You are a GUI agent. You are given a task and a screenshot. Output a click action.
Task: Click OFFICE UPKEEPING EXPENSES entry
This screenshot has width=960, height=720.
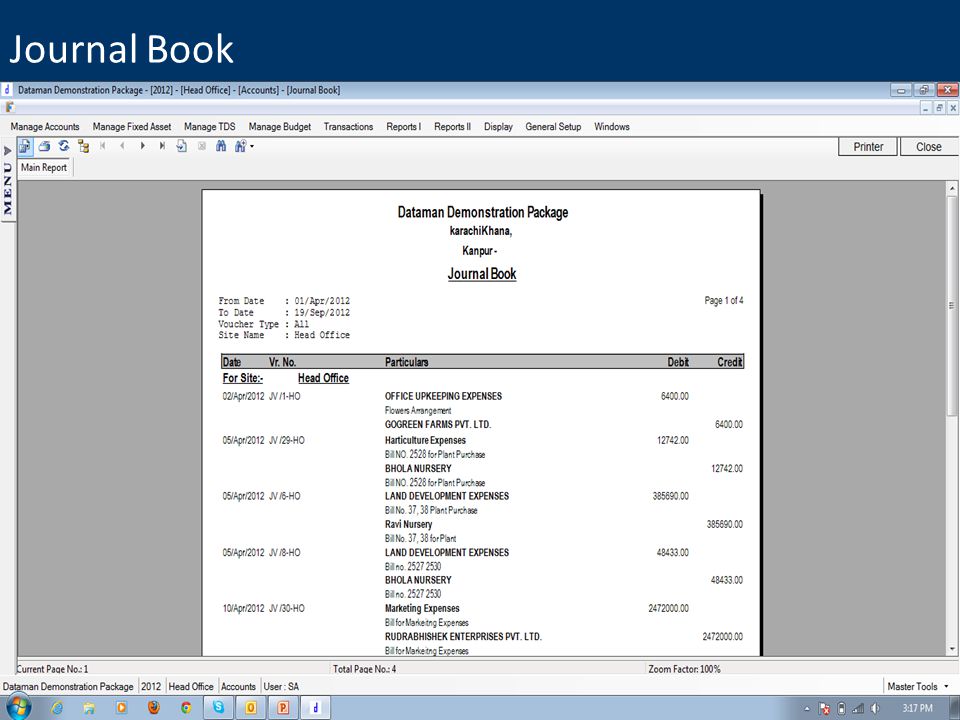443,396
